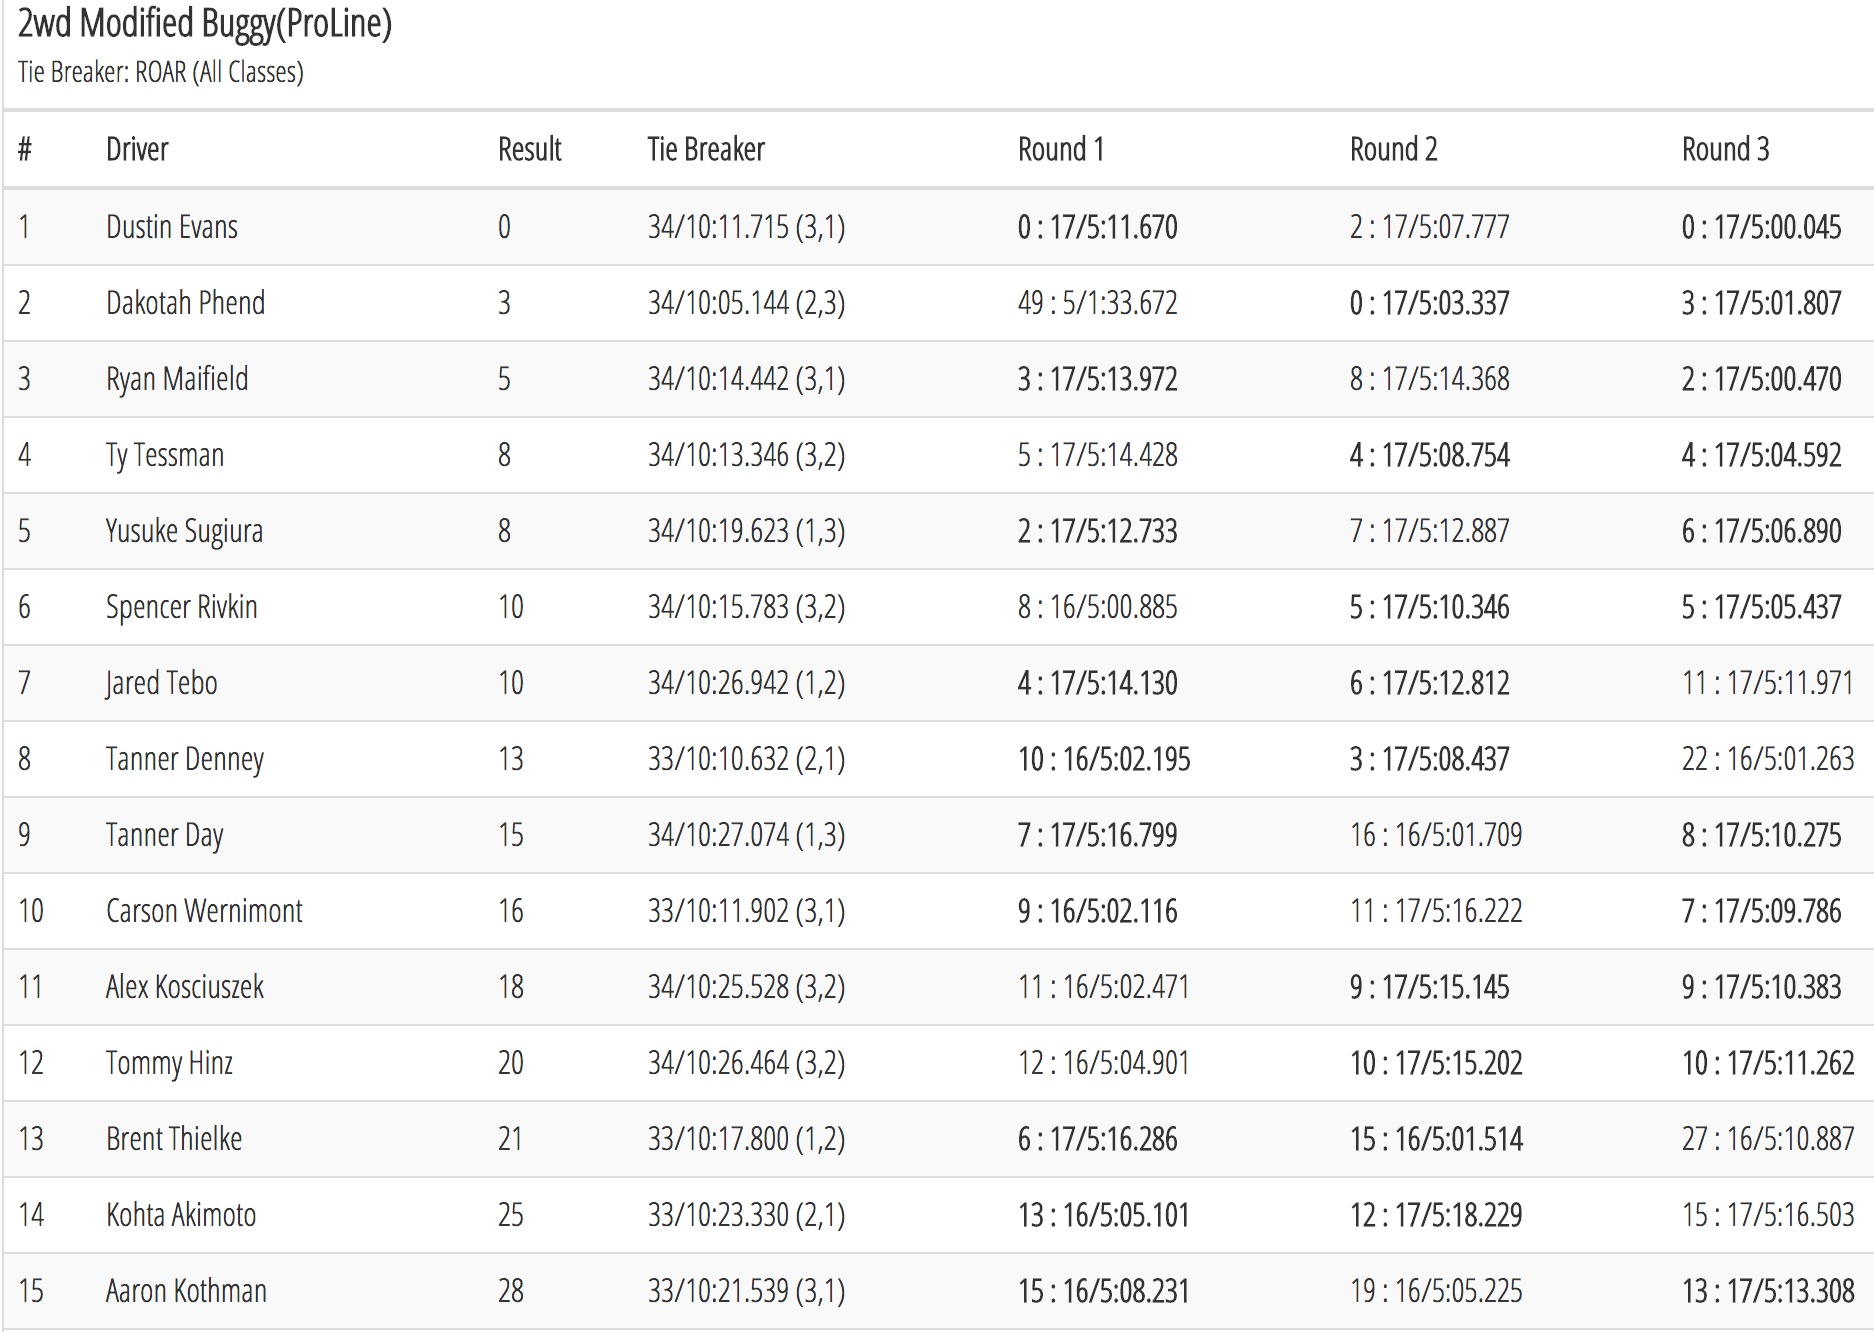This screenshot has height=1332, width=1874.
Task: Click Round 3 result 2 : 17/5:00.470
Action: click(x=1762, y=379)
